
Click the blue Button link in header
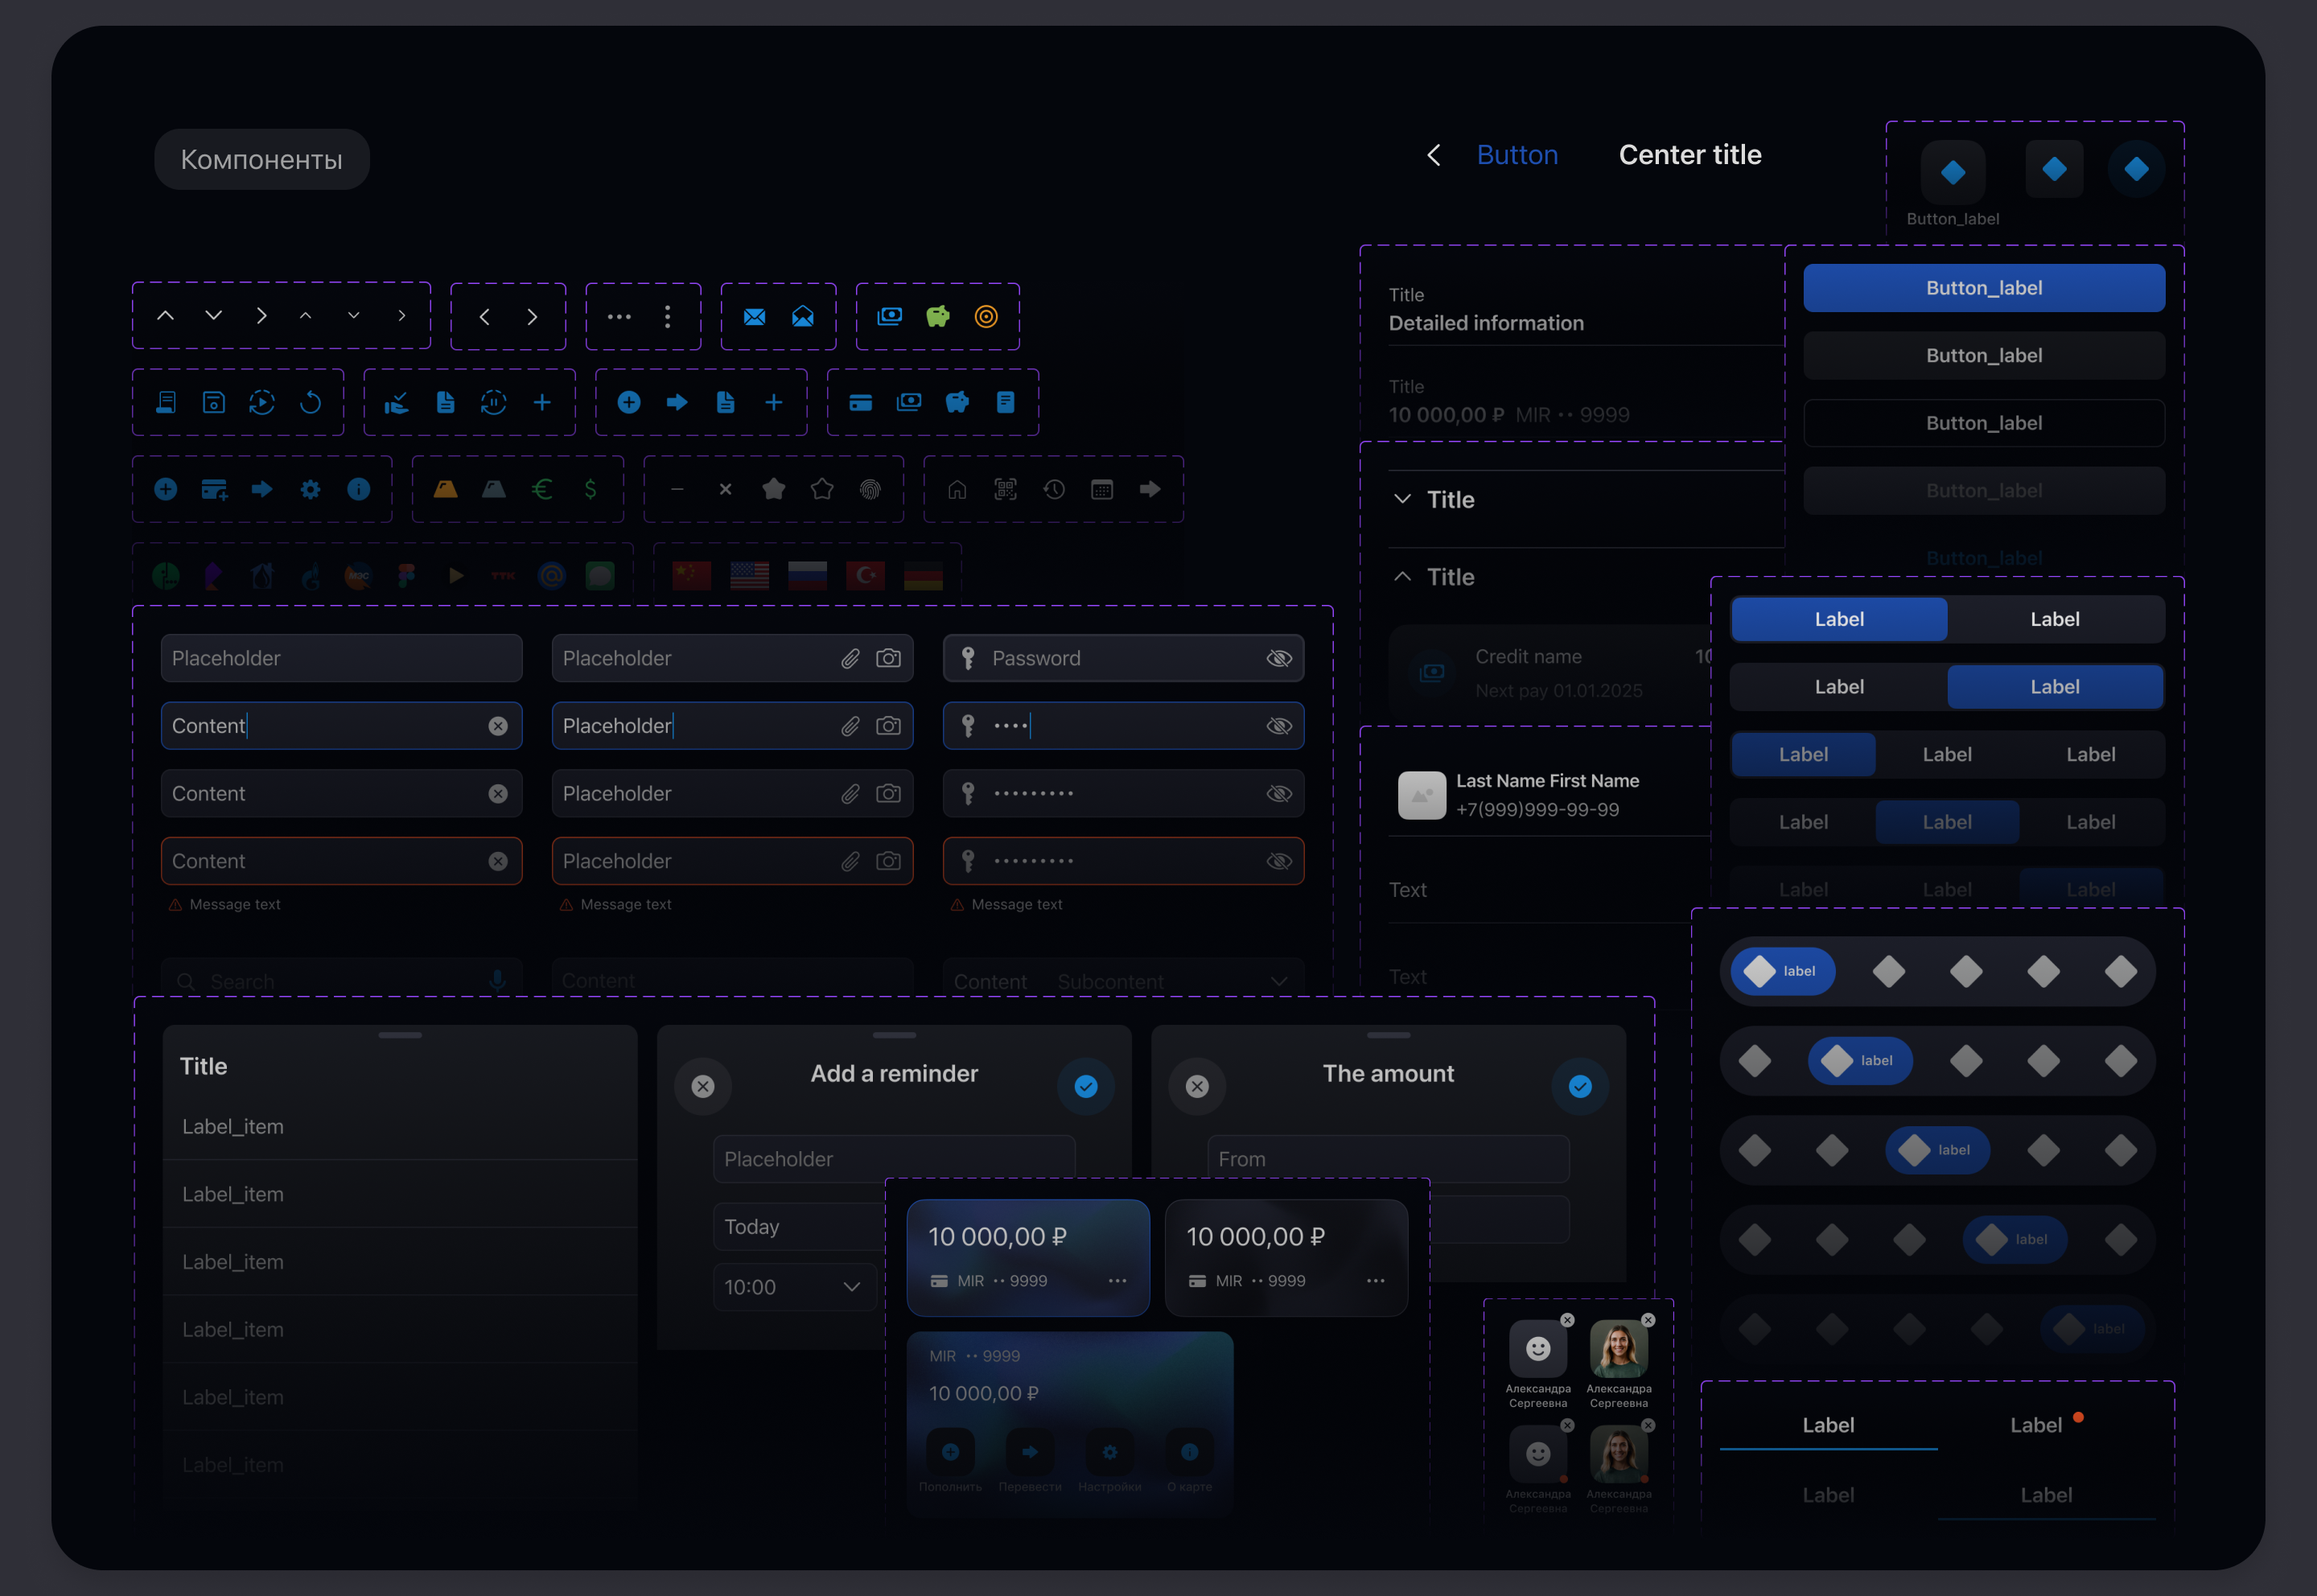[1516, 155]
